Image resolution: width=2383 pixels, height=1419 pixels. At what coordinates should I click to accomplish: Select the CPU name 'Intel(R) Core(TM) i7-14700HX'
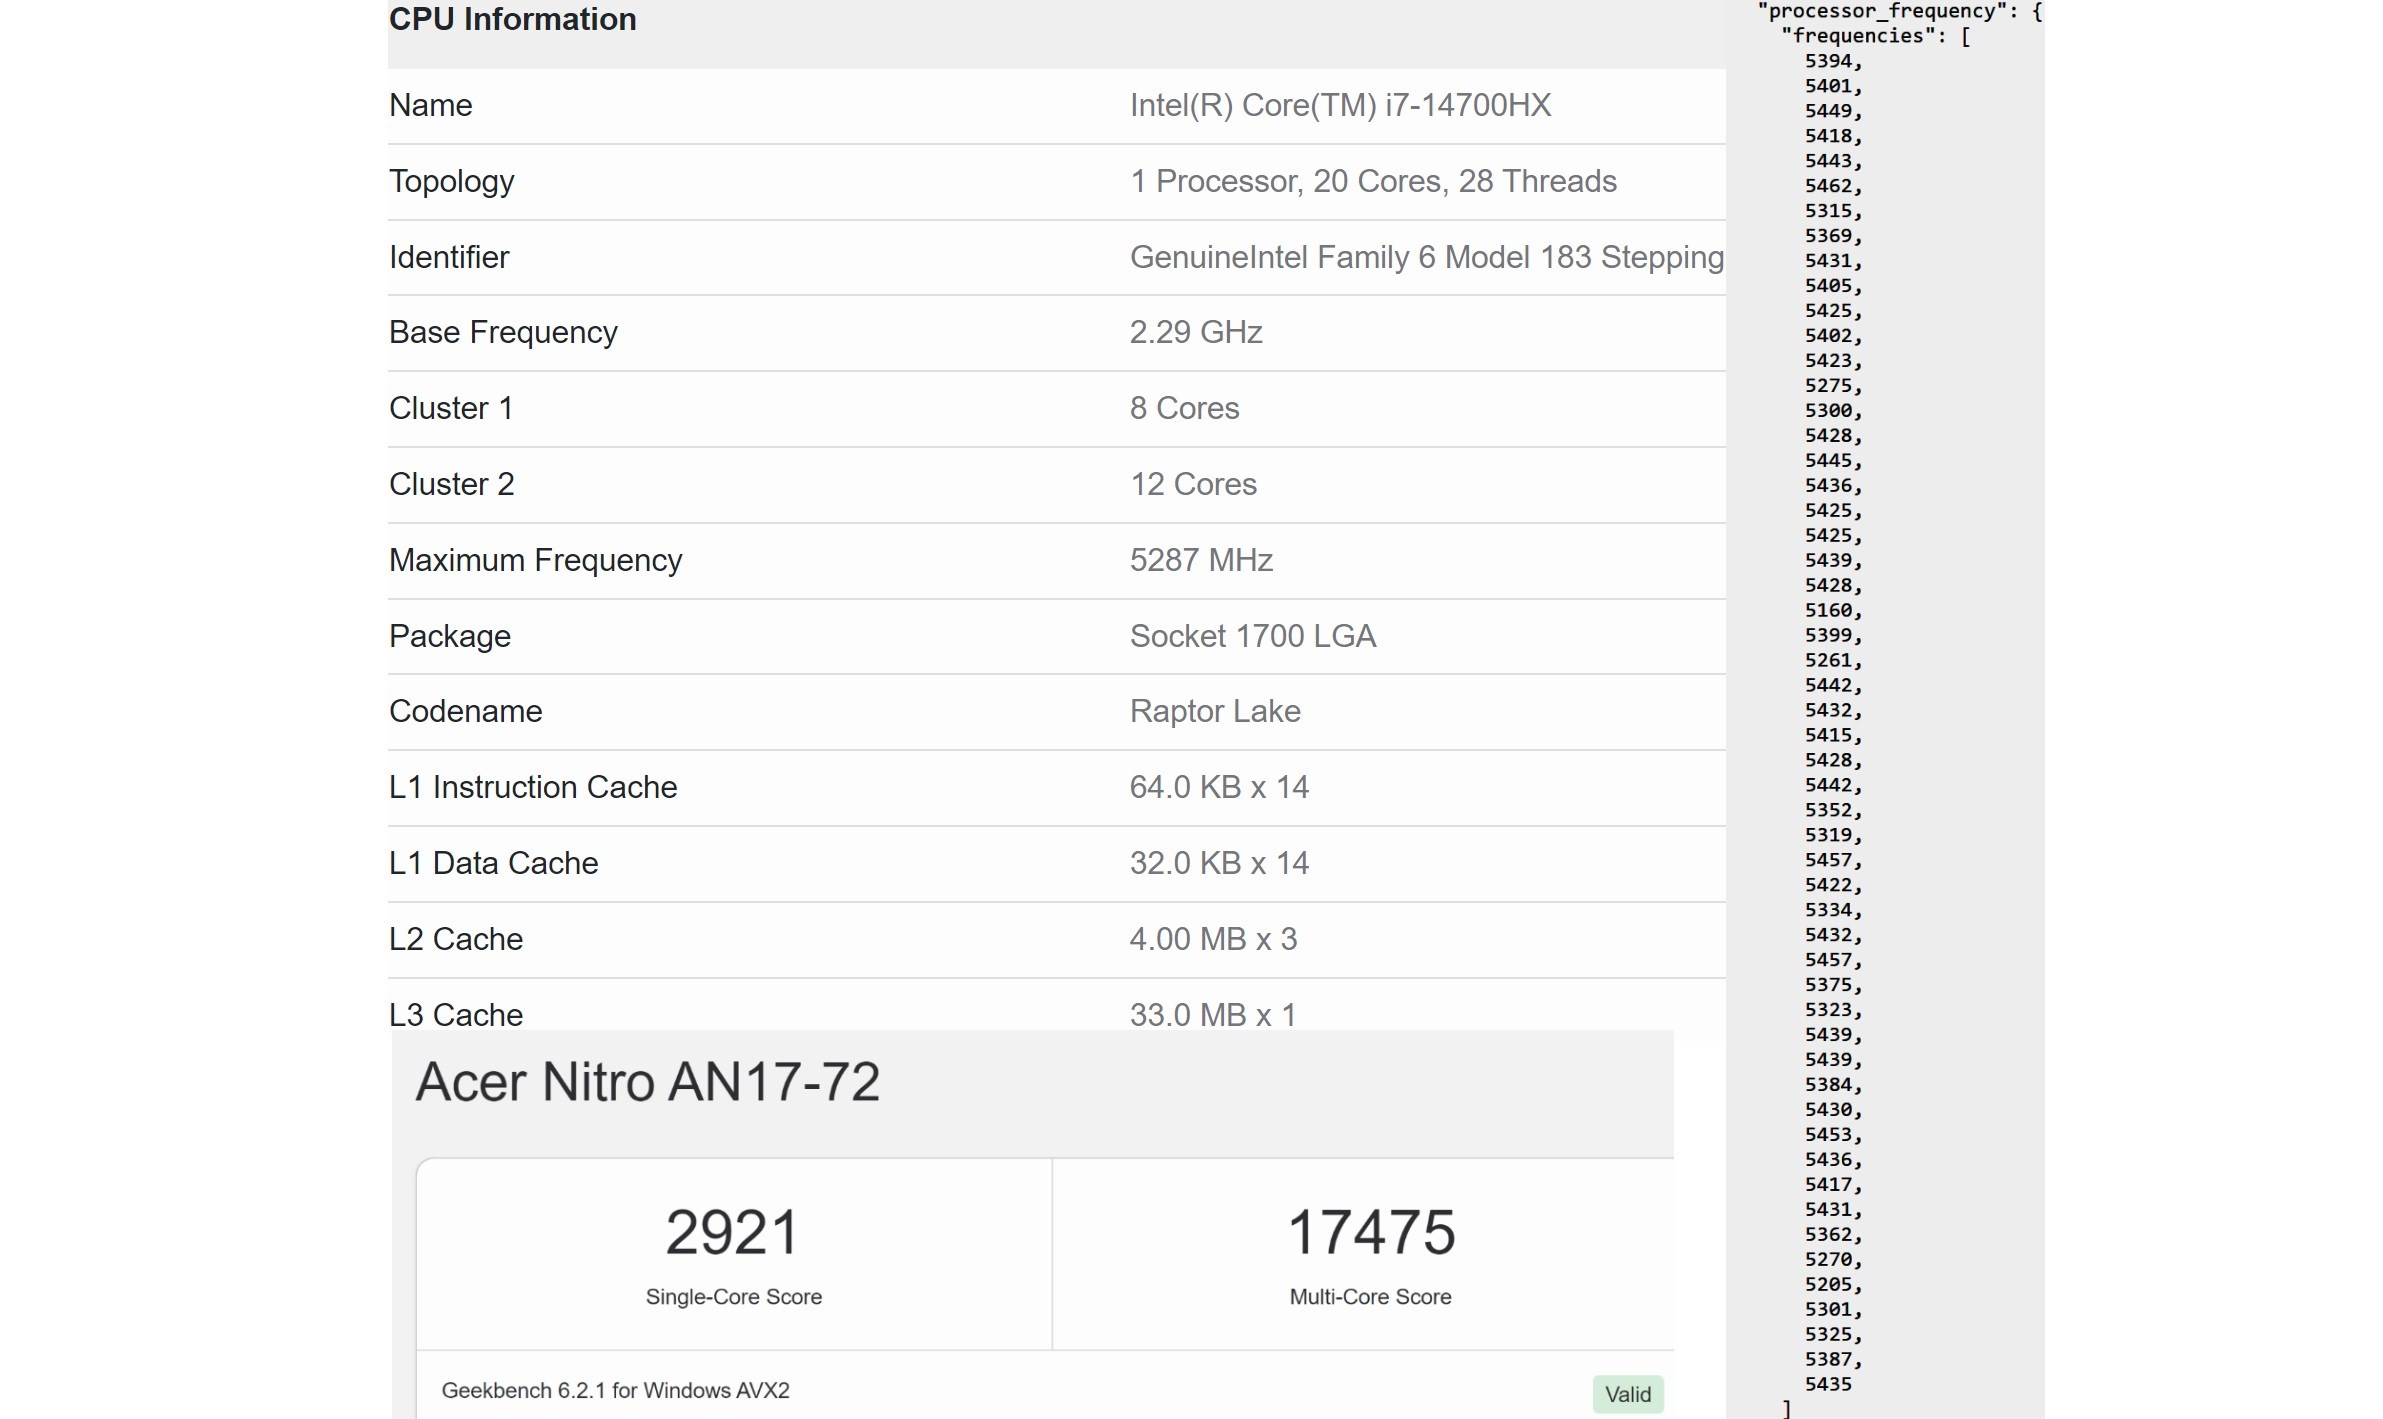click(x=1340, y=105)
